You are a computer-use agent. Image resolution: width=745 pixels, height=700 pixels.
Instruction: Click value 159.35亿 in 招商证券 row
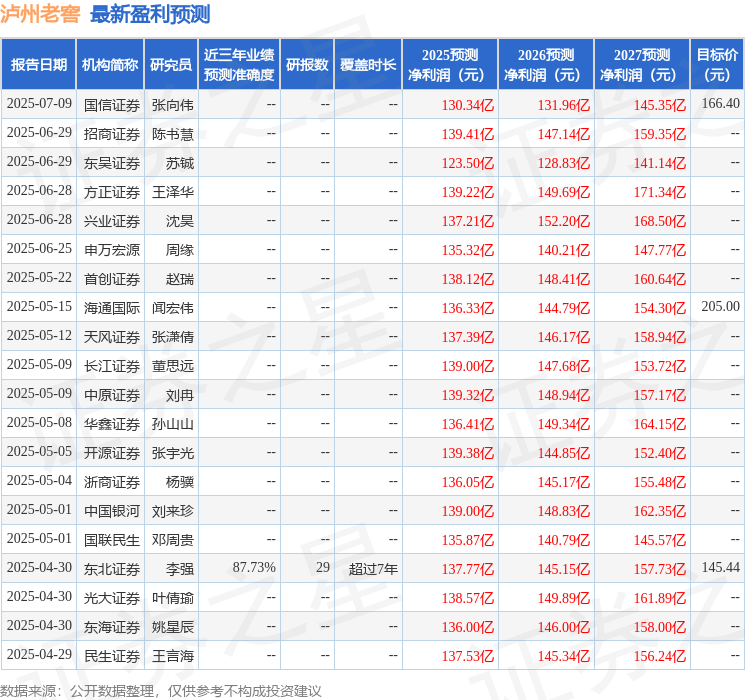pyautogui.click(x=660, y=134)
